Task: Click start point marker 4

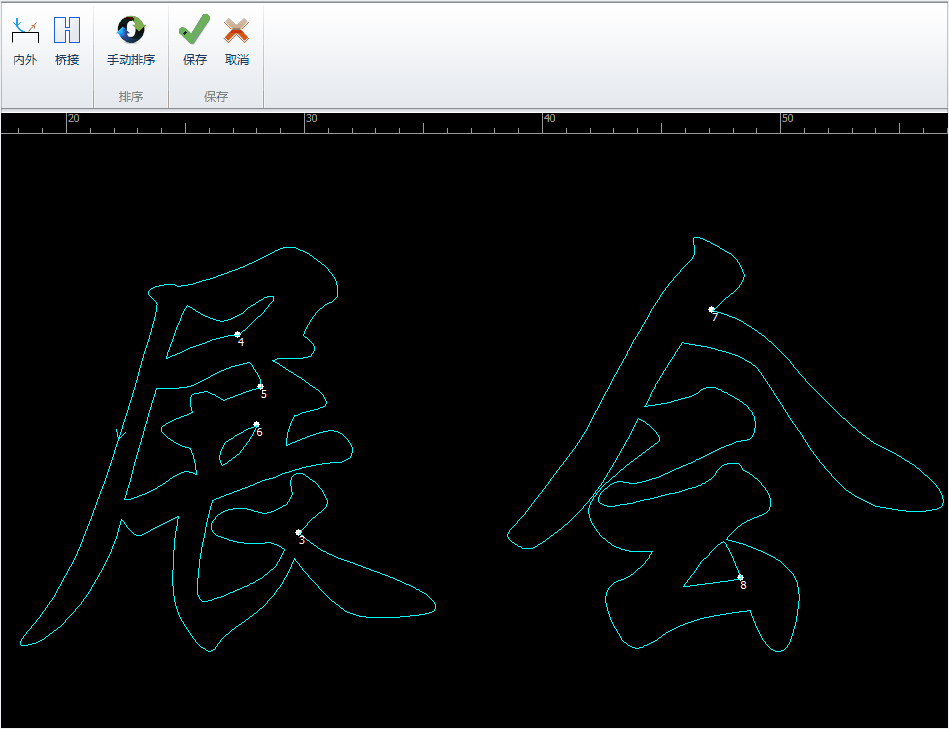Action: pos(237,334)
